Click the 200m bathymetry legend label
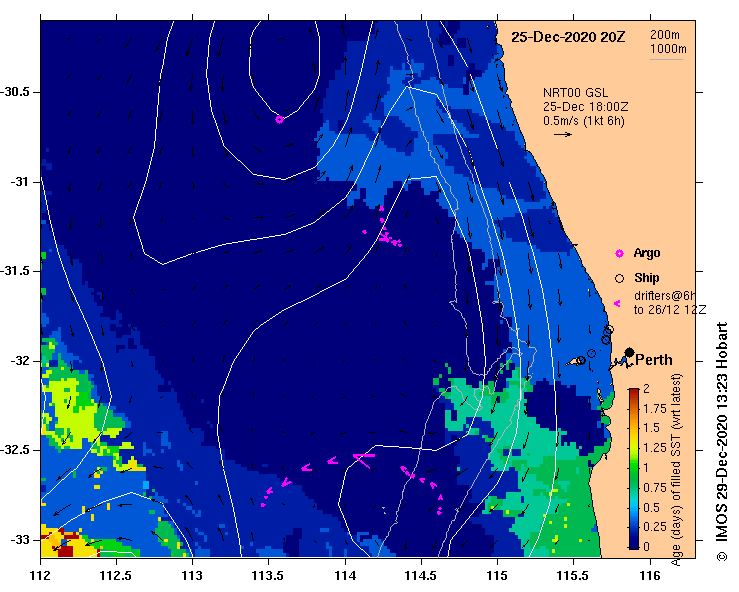 665,34
